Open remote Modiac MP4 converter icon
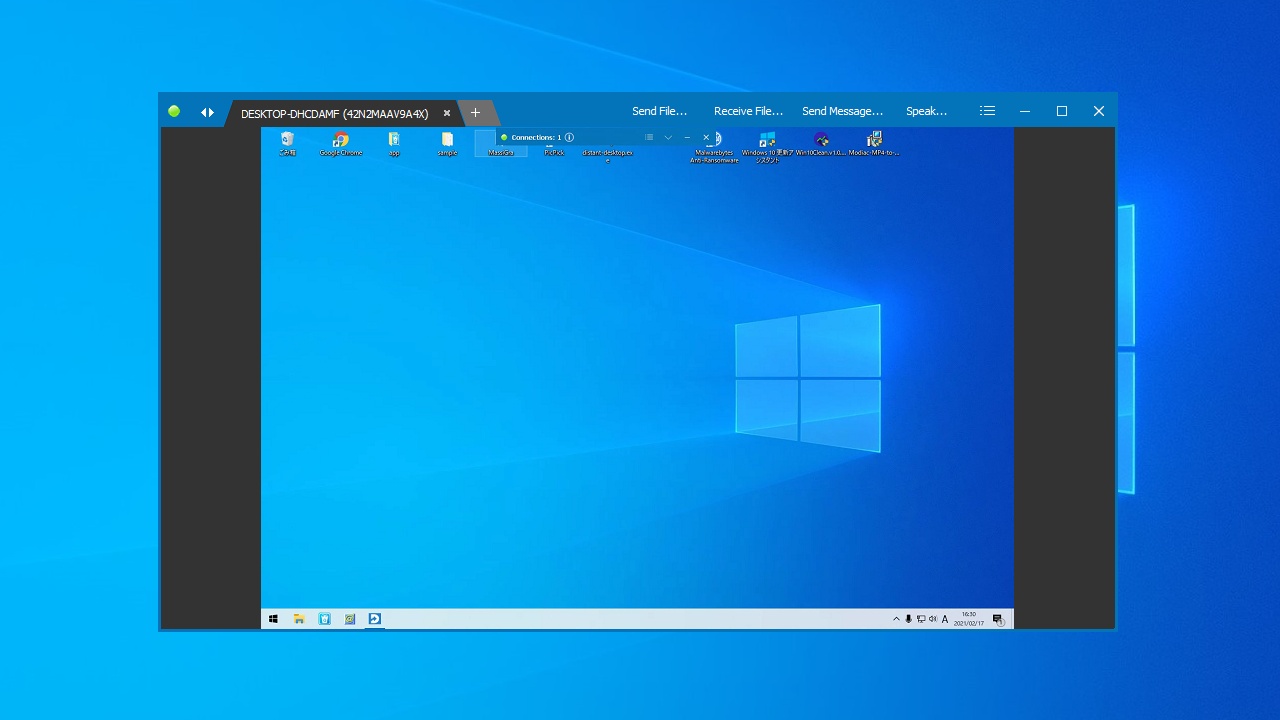The width and height of the screenshot is (1280, 720). point(874,144)
